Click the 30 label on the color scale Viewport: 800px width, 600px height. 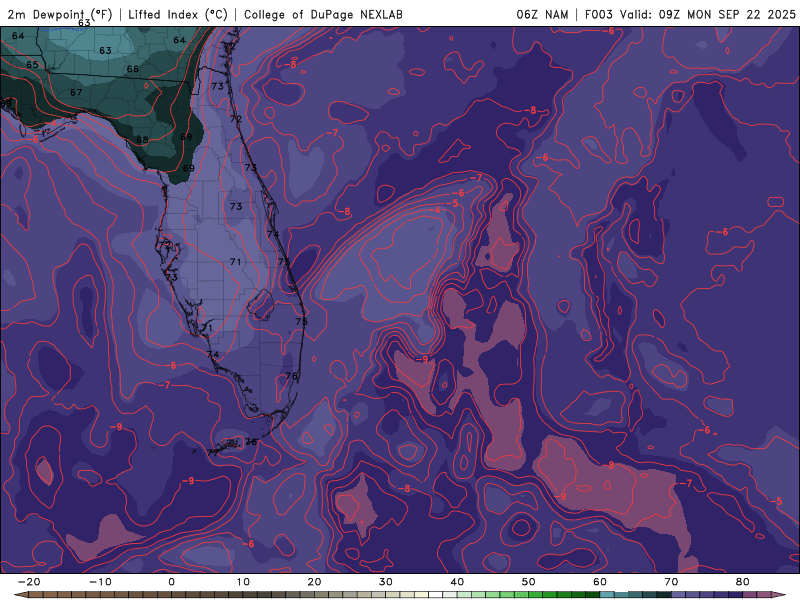(x=386, y=582)
